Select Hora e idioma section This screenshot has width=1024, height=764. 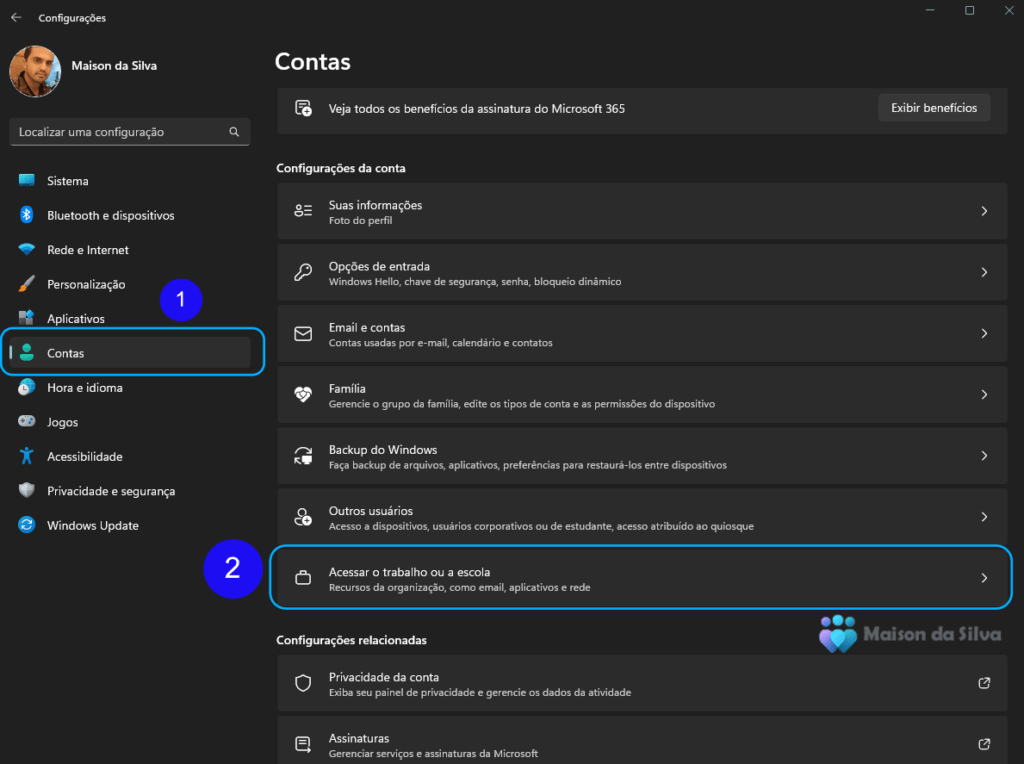85,388
